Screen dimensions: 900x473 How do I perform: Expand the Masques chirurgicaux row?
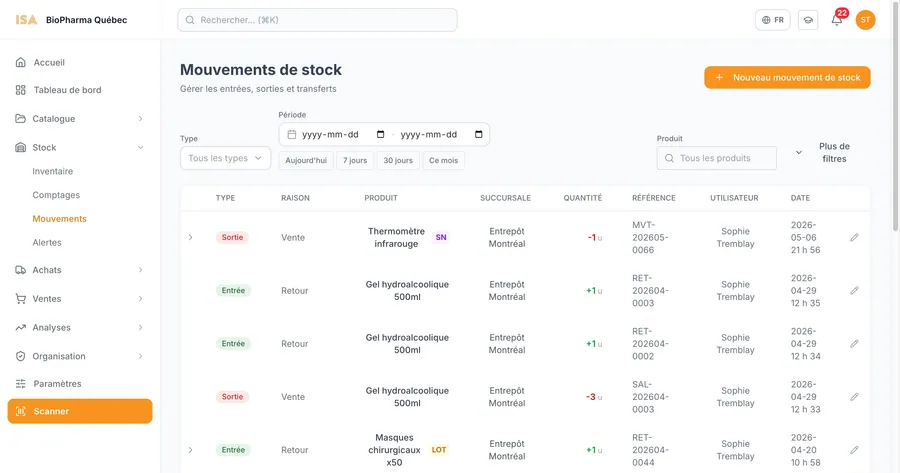point(191,450)
